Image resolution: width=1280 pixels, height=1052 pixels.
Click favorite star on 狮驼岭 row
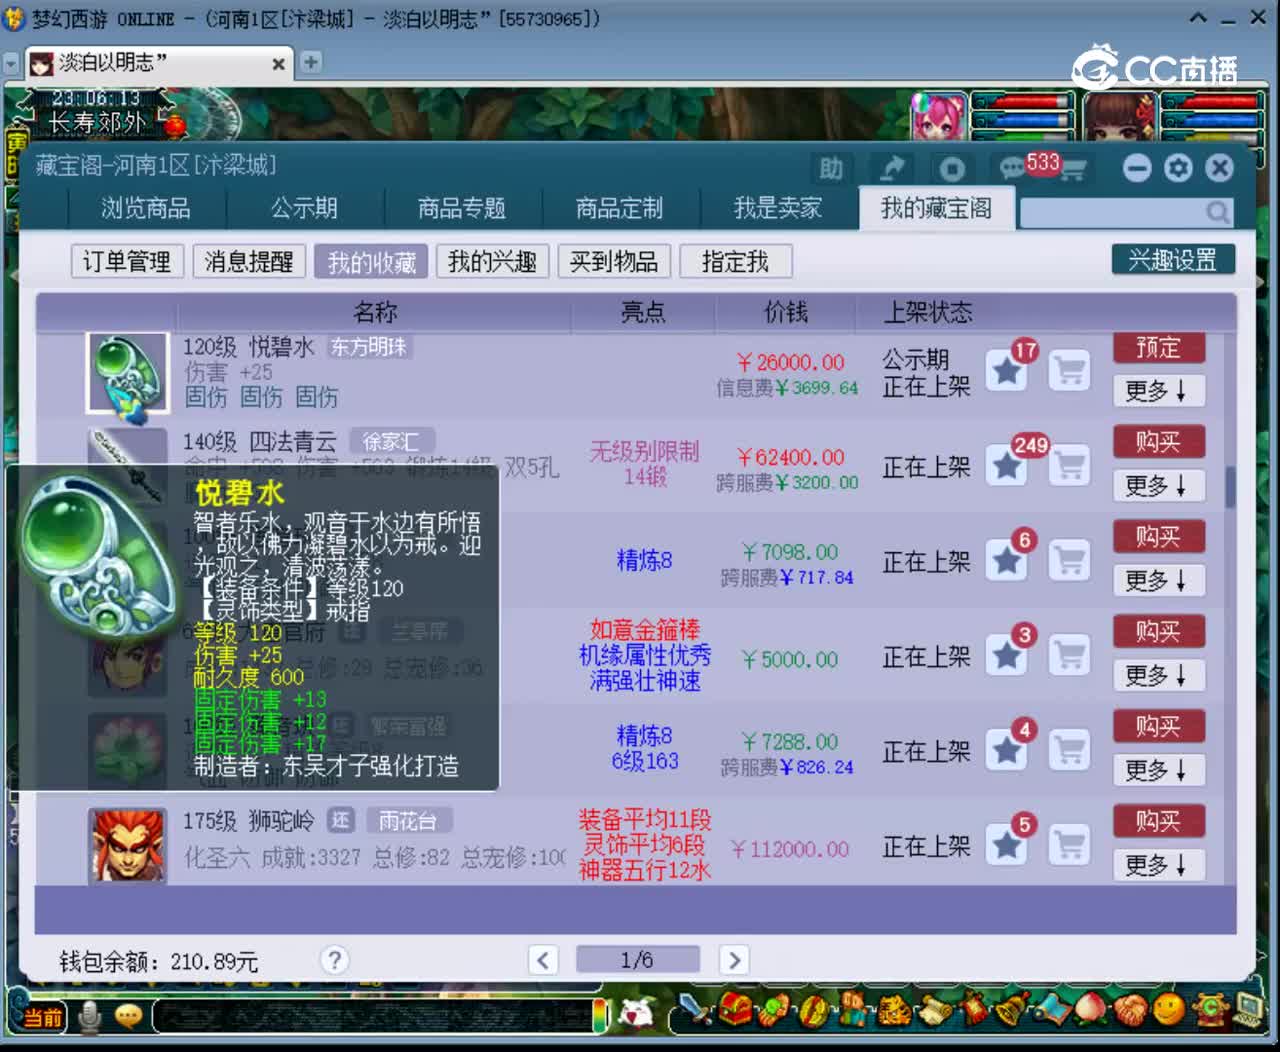[x=1007, y=846]
